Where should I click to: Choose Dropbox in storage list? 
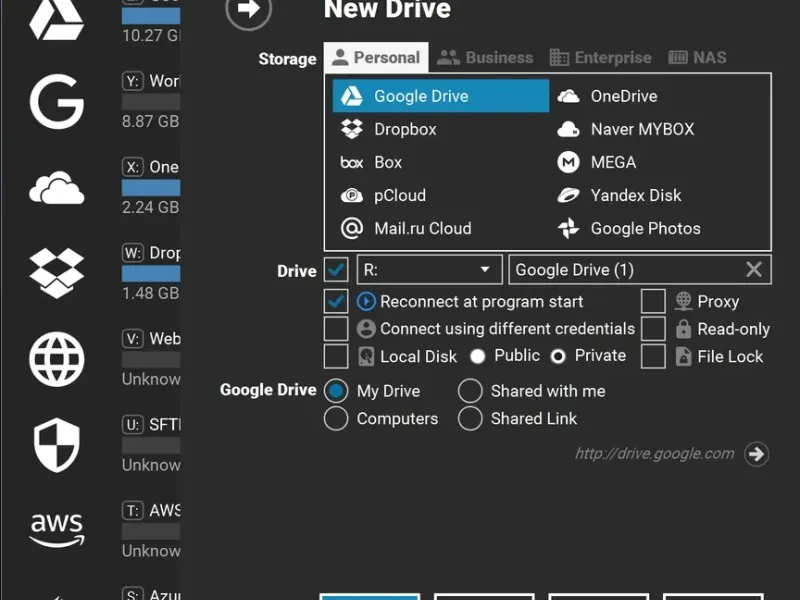441,129
